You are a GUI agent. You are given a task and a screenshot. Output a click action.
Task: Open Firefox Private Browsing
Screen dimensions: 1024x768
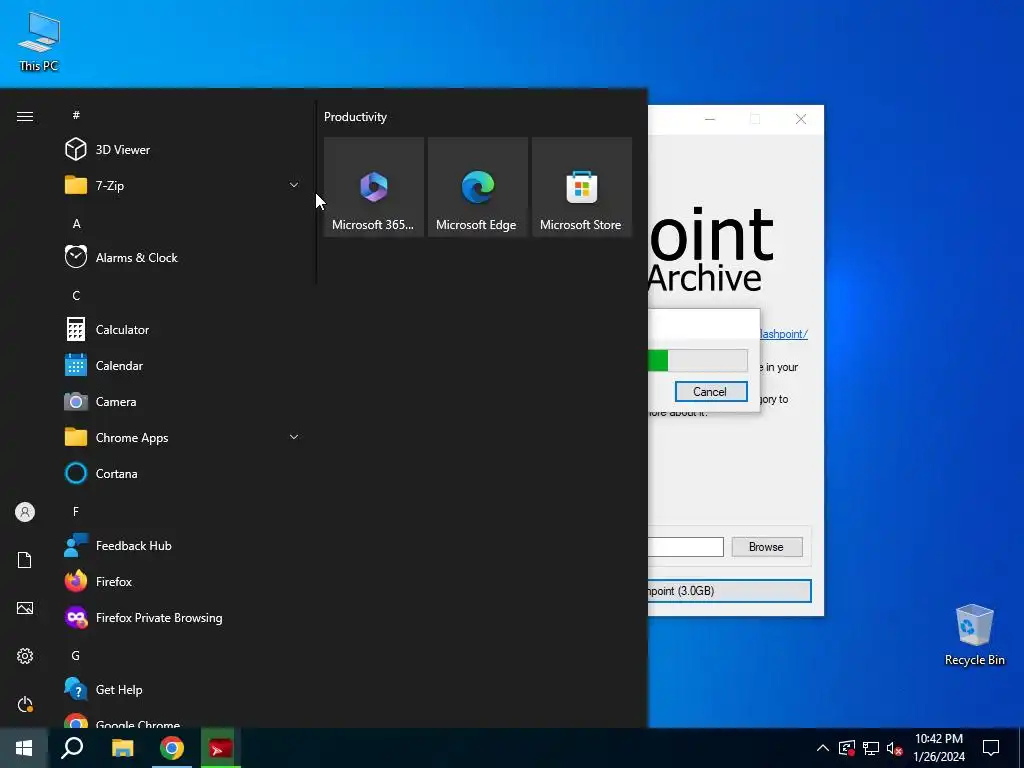183,617
